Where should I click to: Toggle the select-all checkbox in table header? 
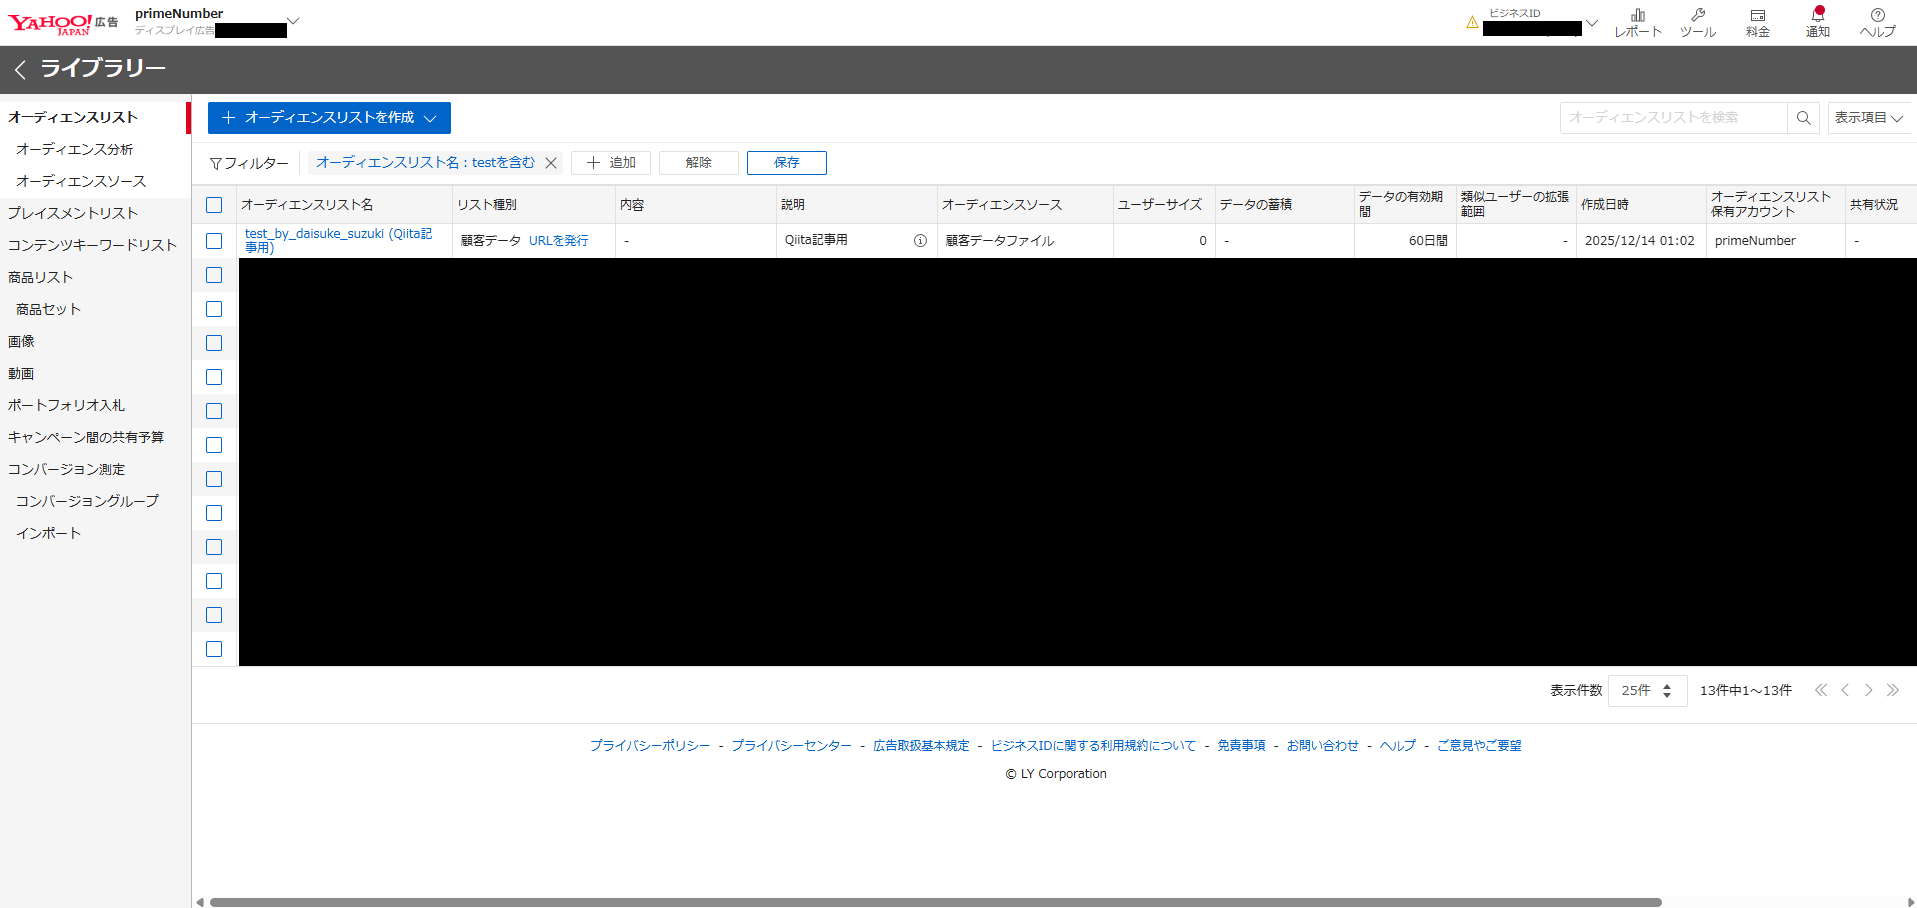coord(214,205)
